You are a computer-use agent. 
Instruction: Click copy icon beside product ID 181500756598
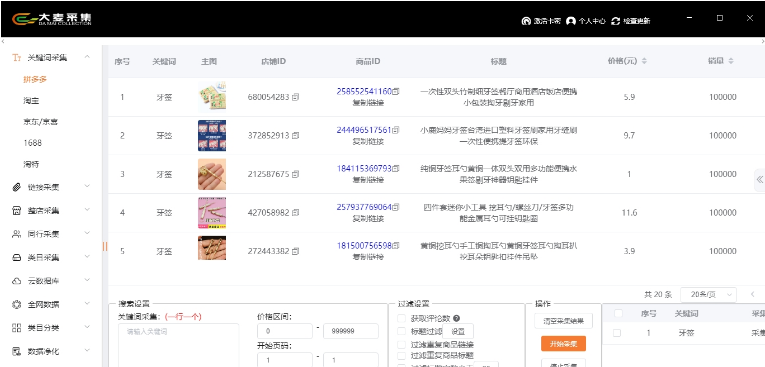coord(396,245)
